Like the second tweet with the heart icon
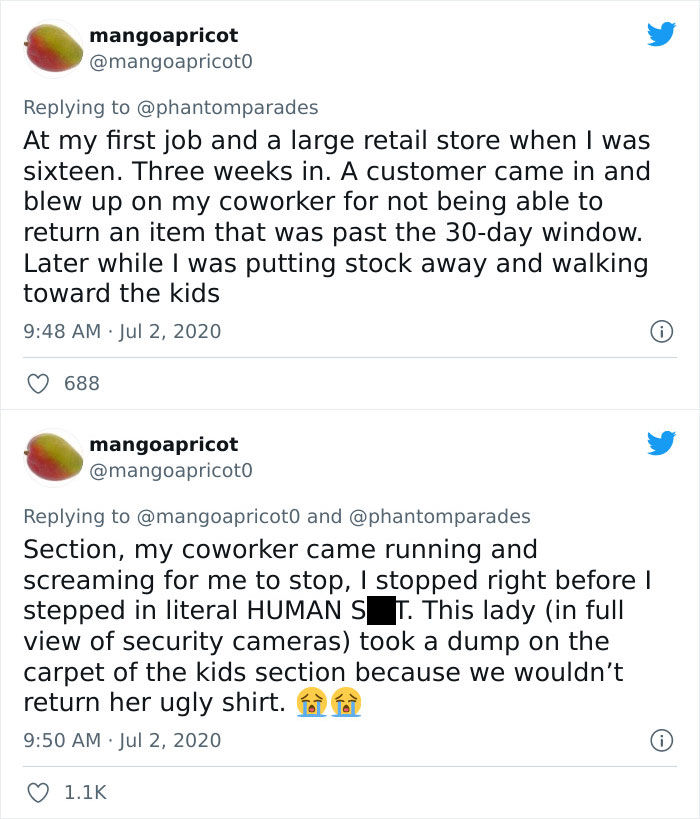Screen dimensions: 700x819 click(38, 791)
